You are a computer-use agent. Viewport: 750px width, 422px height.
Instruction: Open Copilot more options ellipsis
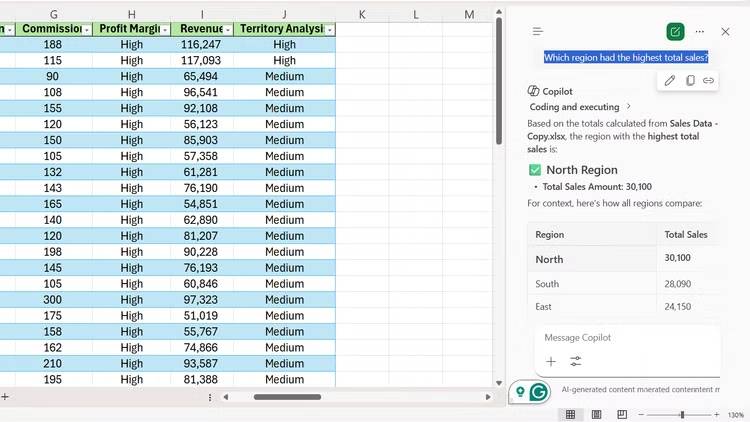[700, 32]
